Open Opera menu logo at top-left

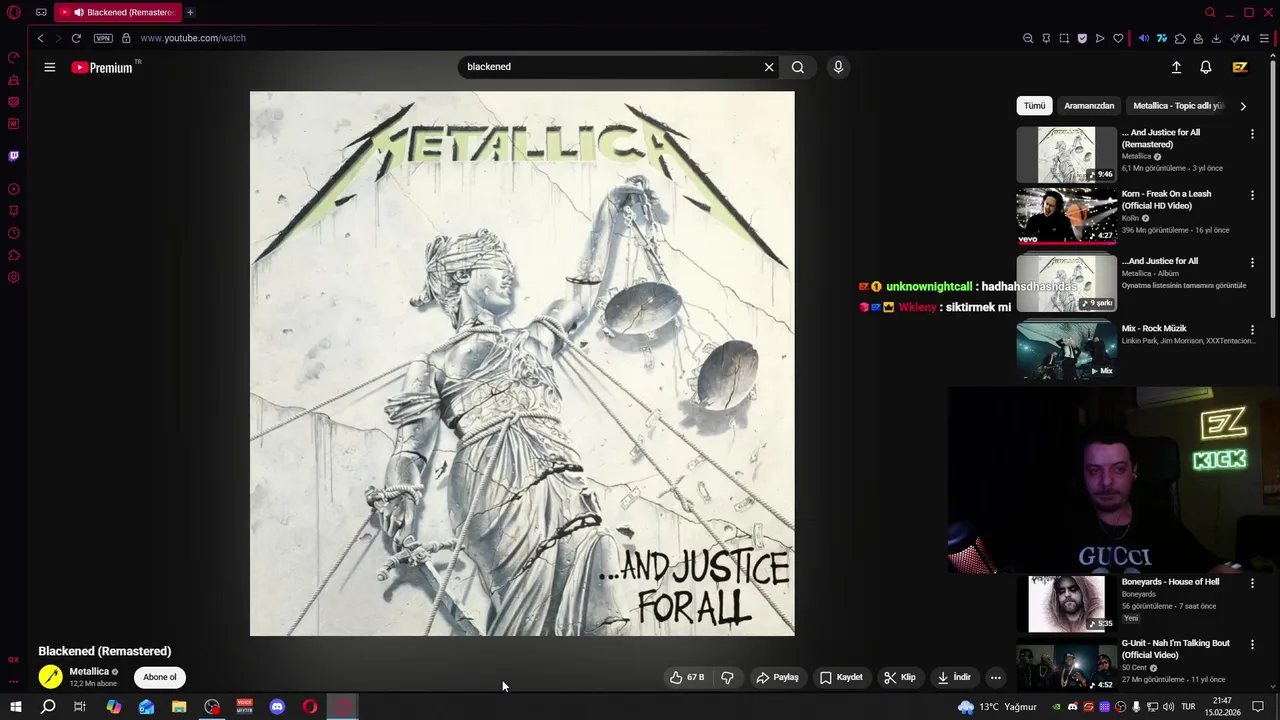[x=14, y=12]
